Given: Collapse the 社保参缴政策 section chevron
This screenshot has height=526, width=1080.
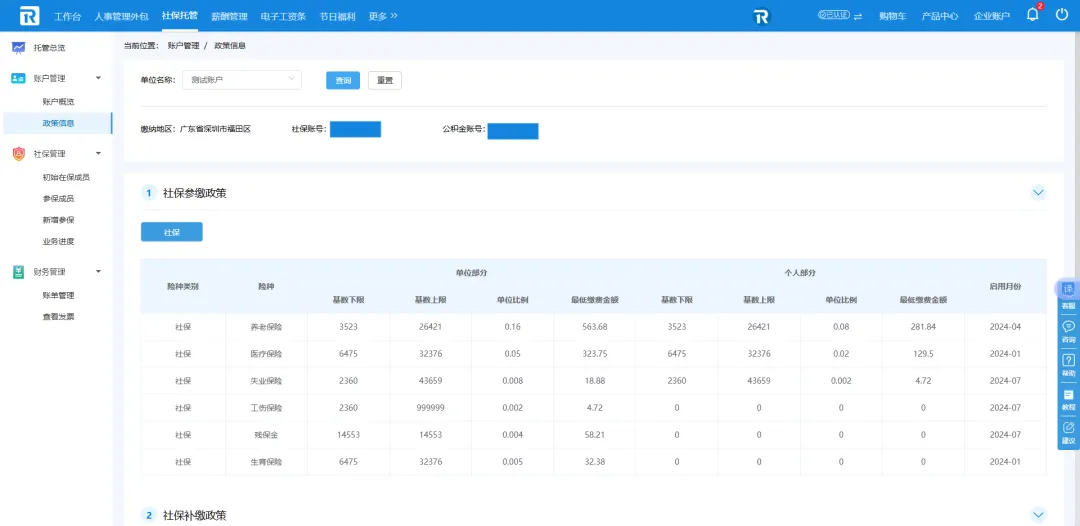Looking at the screenshot, I should pyautogui.click(x=1038, y=193).
